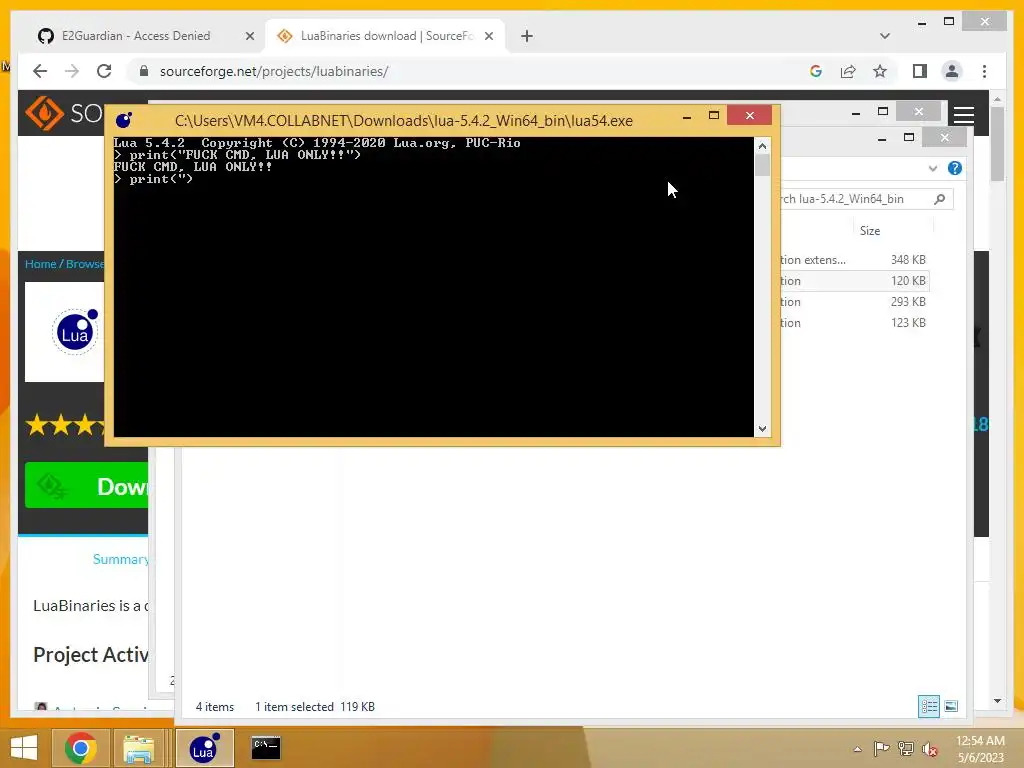Screen dimensions: 1024x768
Task: Open the Google icon in address bar
Action: pyautogui.click(x=816, y=71)
